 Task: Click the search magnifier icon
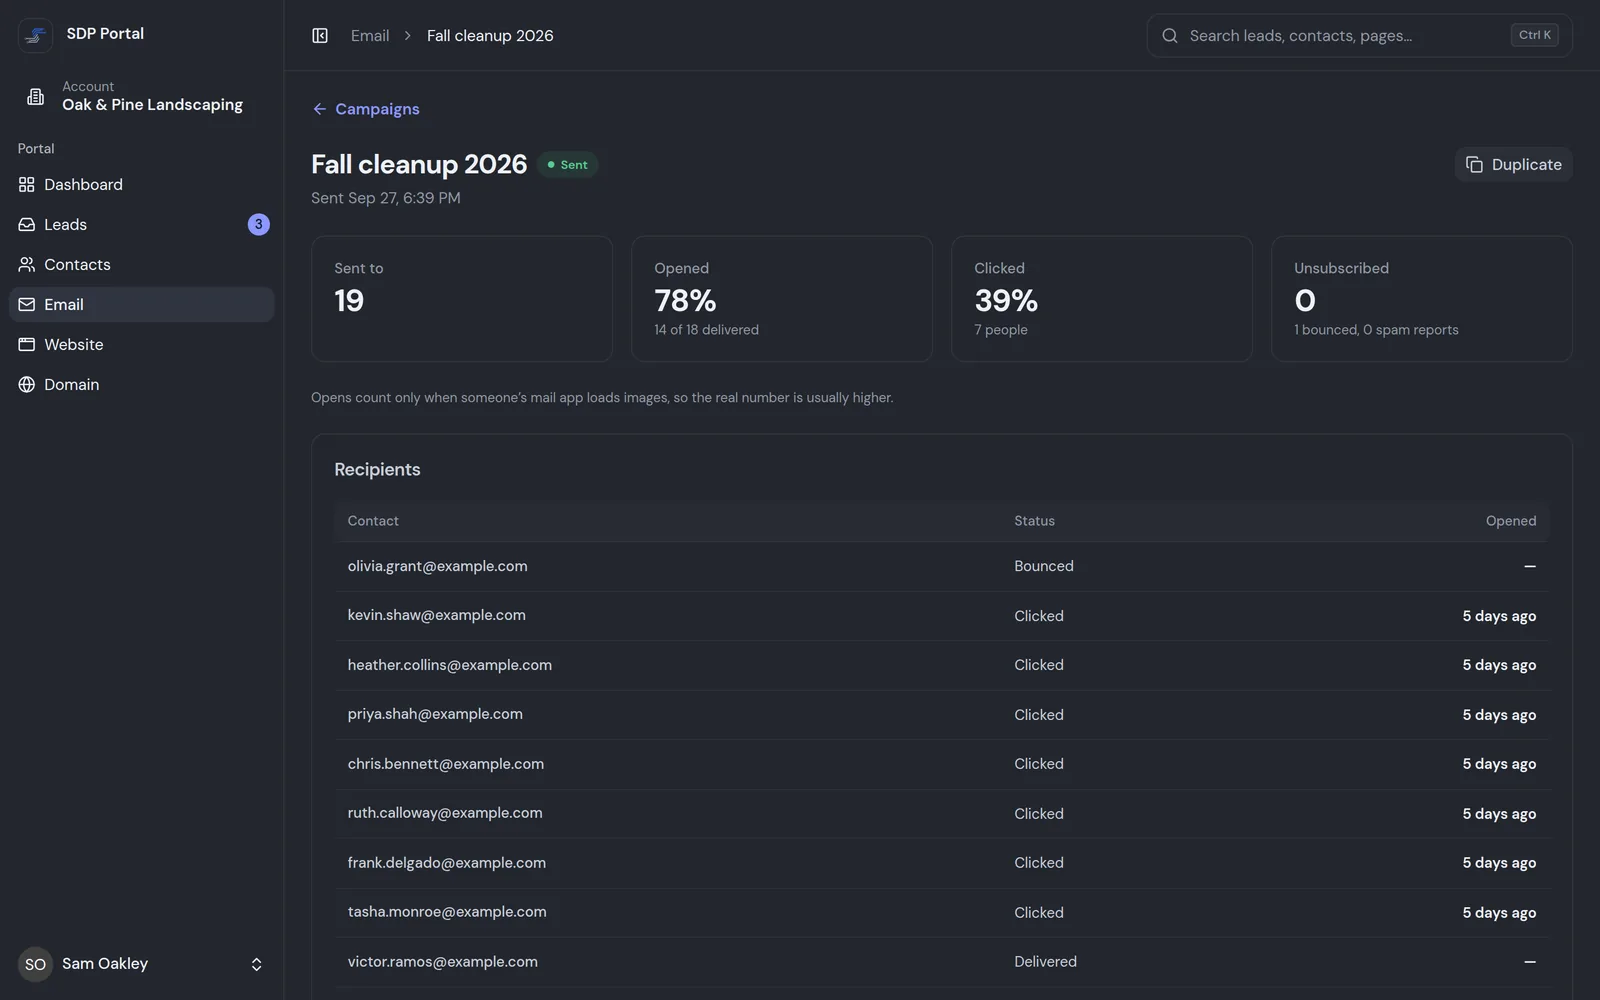(1170, 36)
